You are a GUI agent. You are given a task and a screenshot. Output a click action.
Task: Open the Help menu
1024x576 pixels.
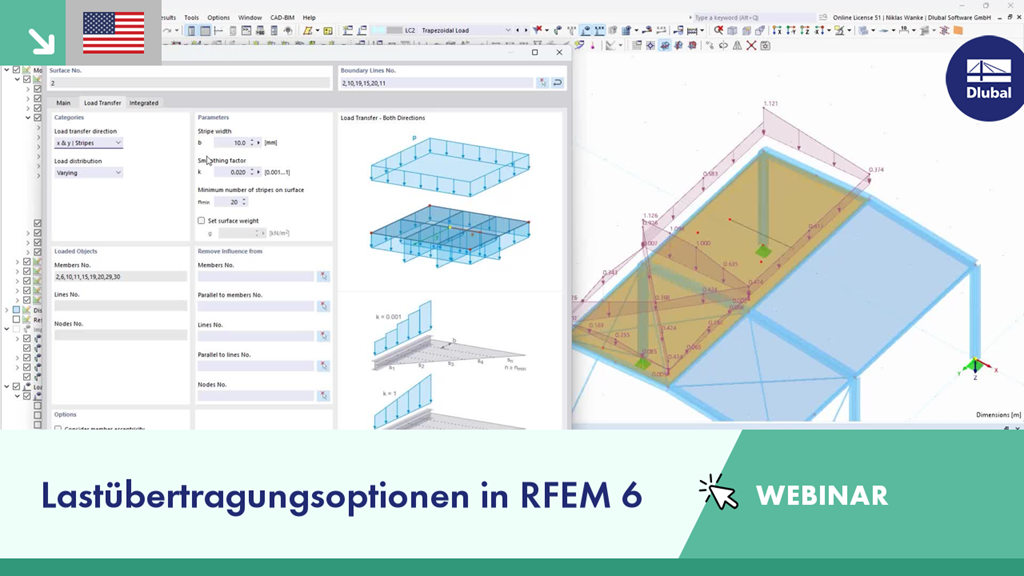[x=309, y=18]
